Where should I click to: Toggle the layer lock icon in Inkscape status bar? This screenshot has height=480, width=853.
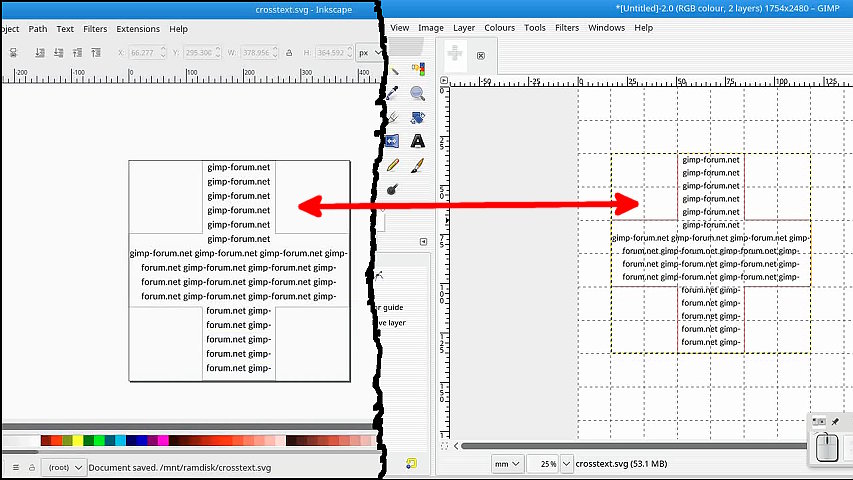pos(32,467)
